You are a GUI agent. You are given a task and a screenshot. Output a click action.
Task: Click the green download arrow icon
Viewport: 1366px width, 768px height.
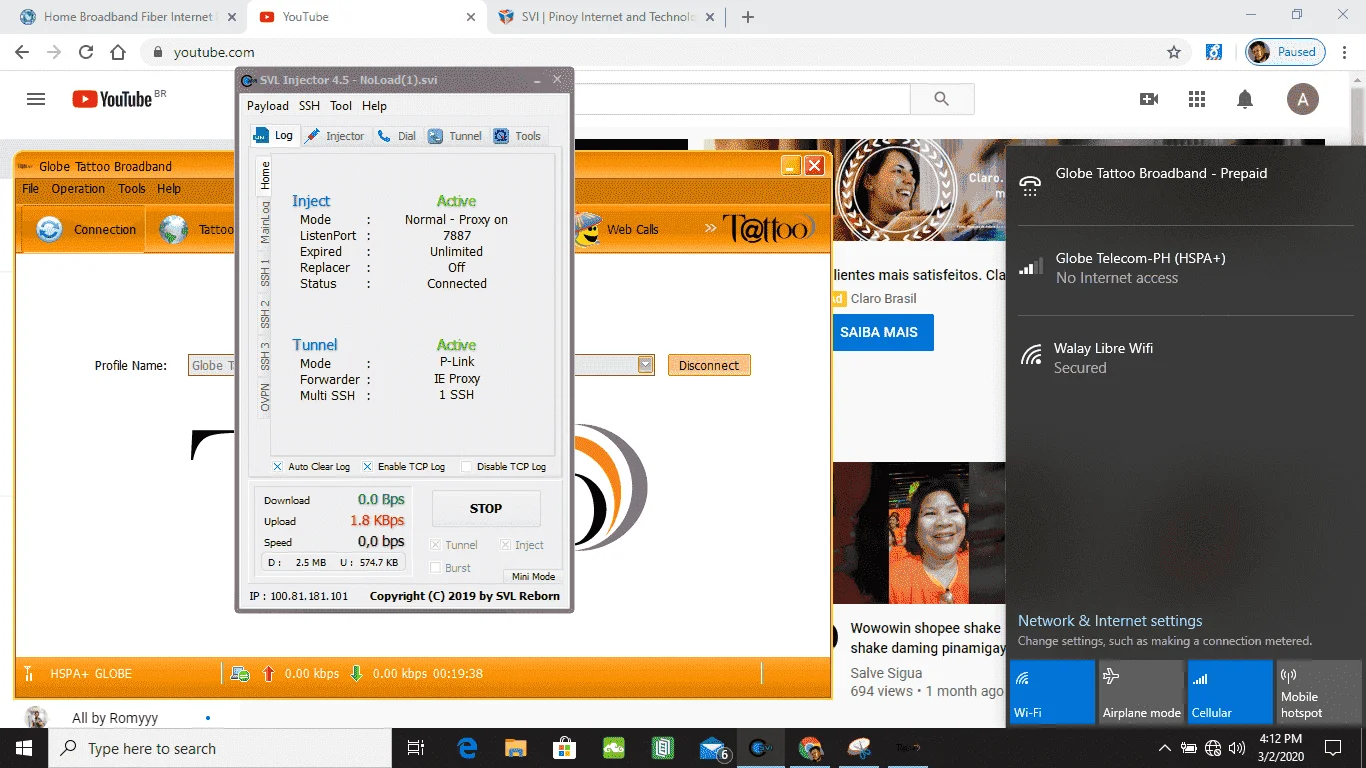click(356, 673)
